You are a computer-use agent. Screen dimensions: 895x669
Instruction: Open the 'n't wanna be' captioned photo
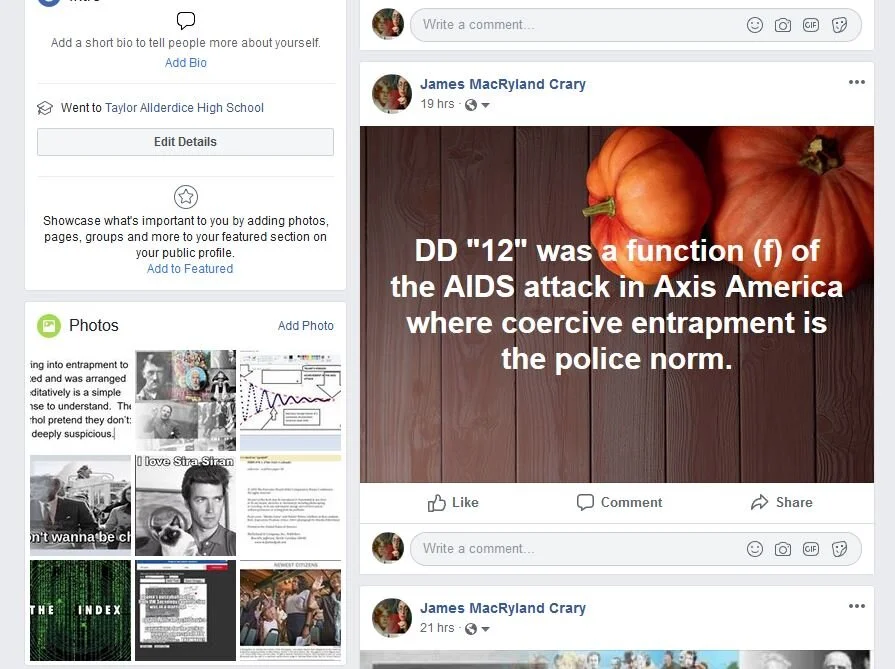coord(80,505)
